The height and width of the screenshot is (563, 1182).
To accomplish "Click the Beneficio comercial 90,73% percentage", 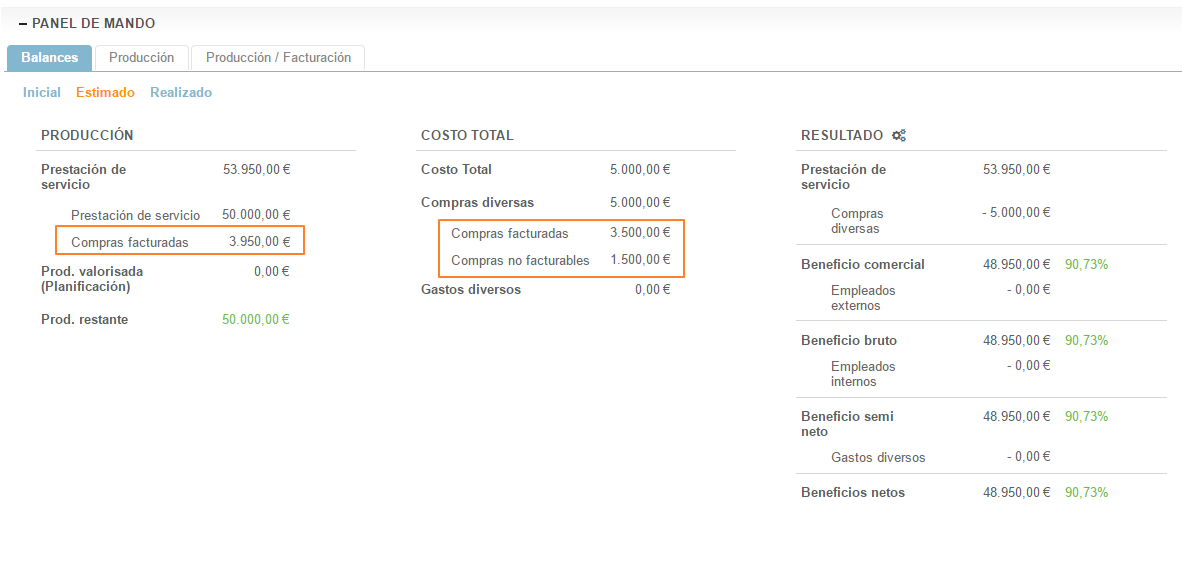I will tap(1086, 265).
